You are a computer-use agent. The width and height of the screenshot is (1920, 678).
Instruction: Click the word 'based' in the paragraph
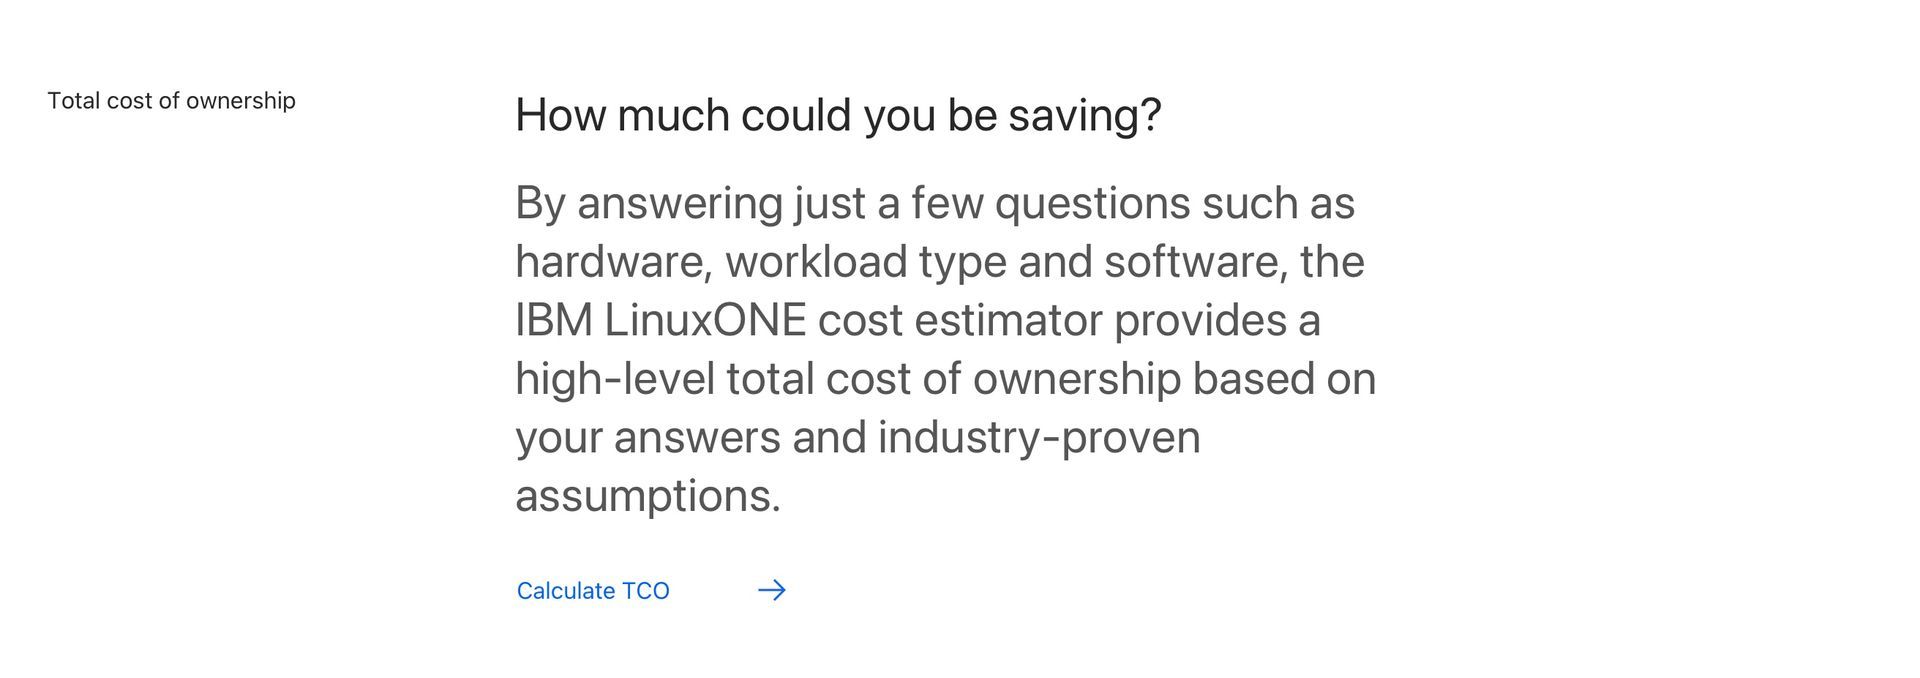(x=1254, y=379)
